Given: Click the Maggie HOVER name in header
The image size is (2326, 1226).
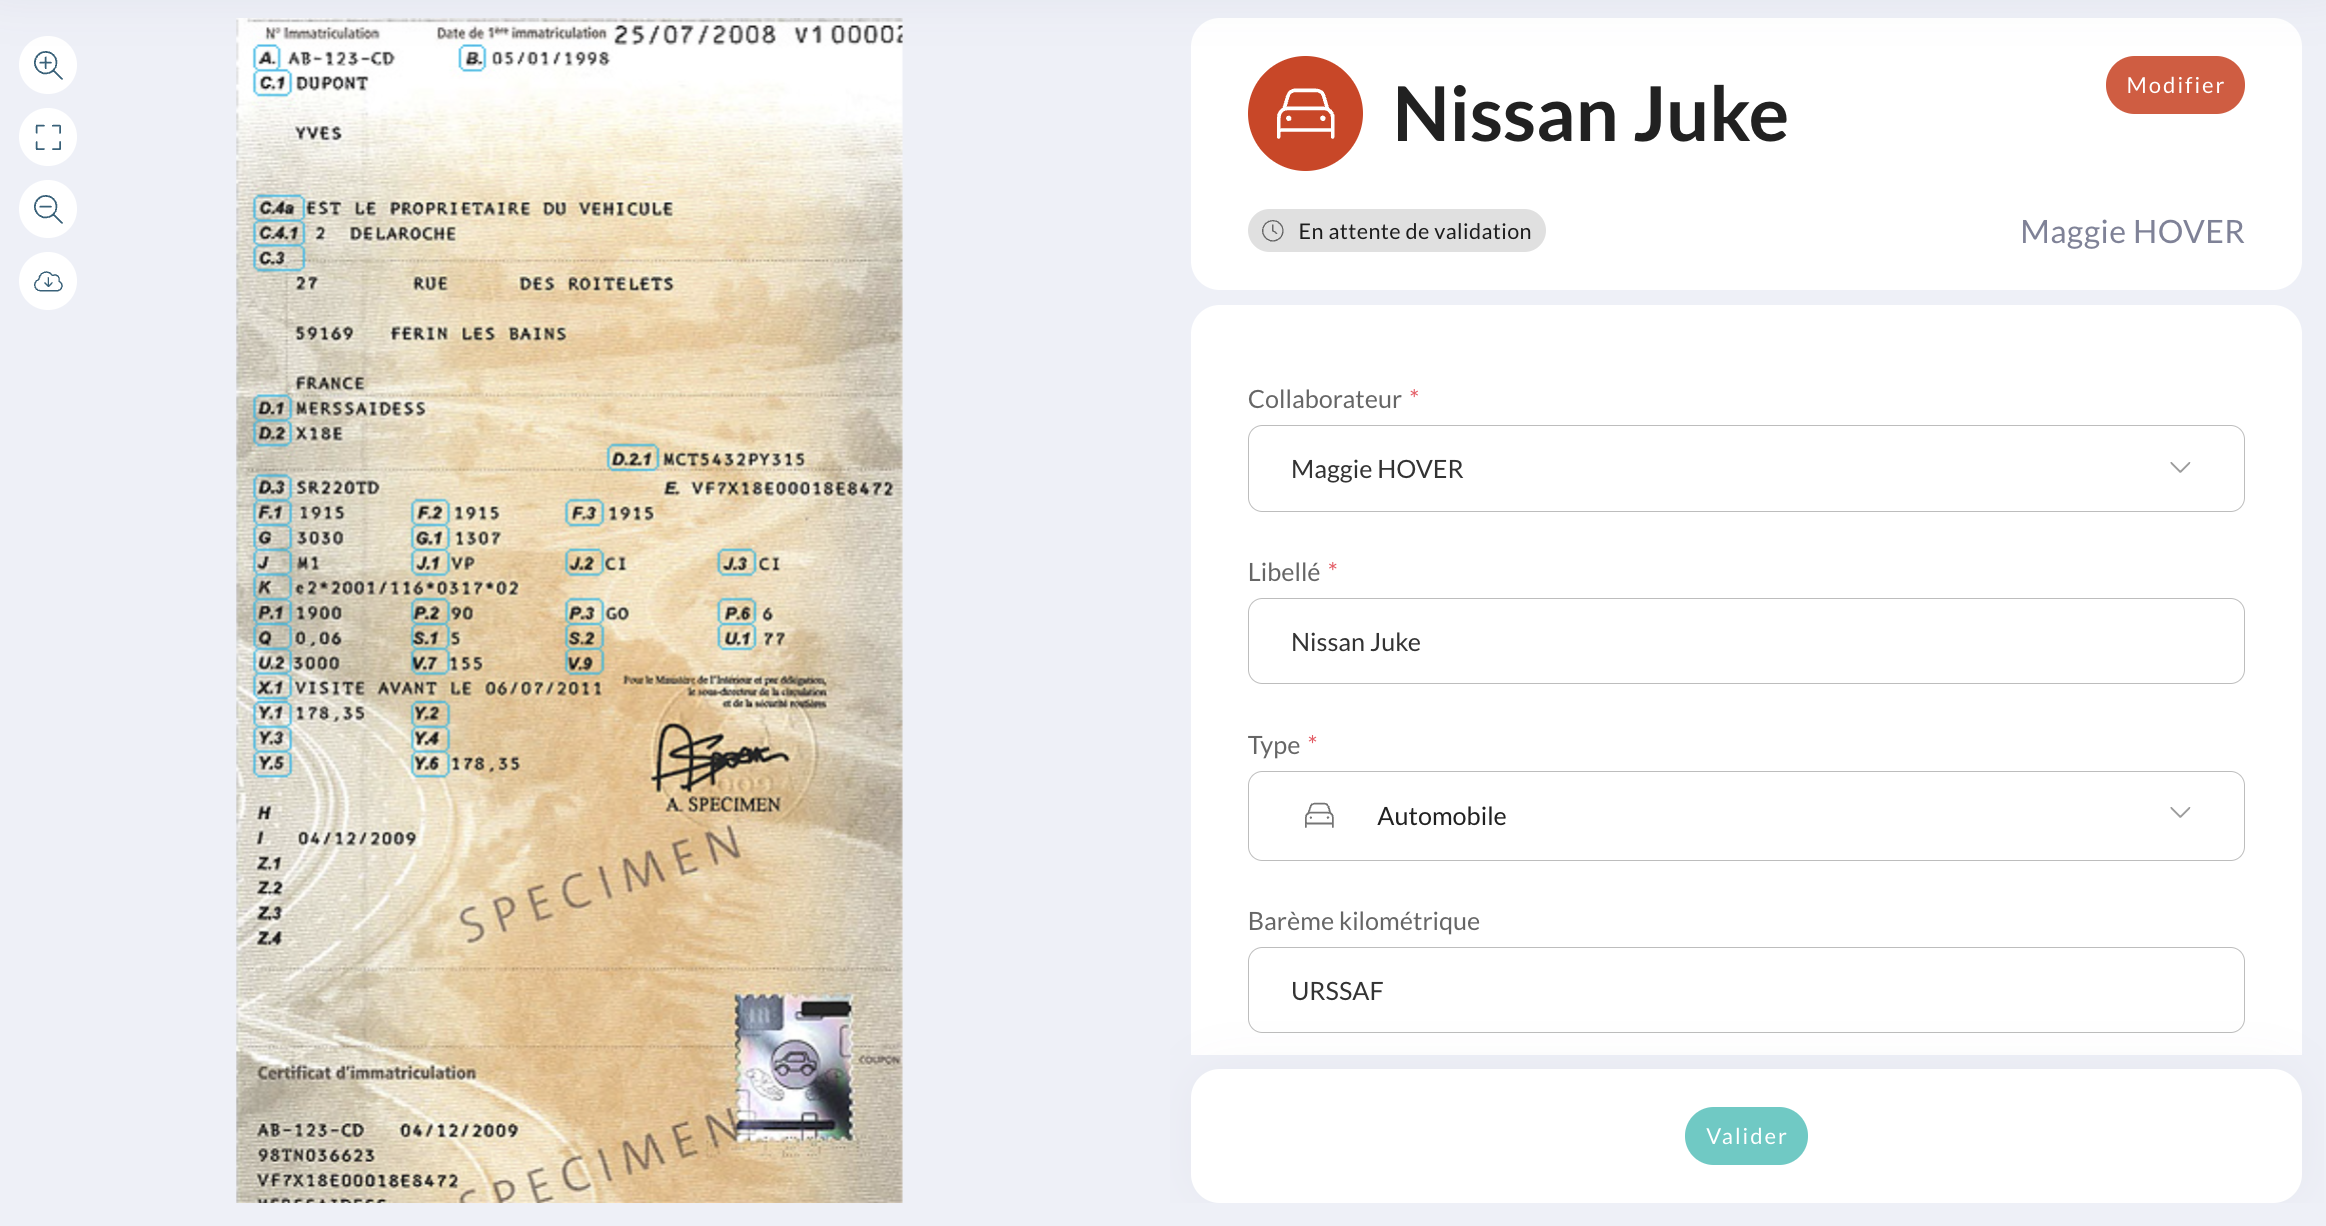Looking at the screenshot, I should click(x=2132, y=232).
